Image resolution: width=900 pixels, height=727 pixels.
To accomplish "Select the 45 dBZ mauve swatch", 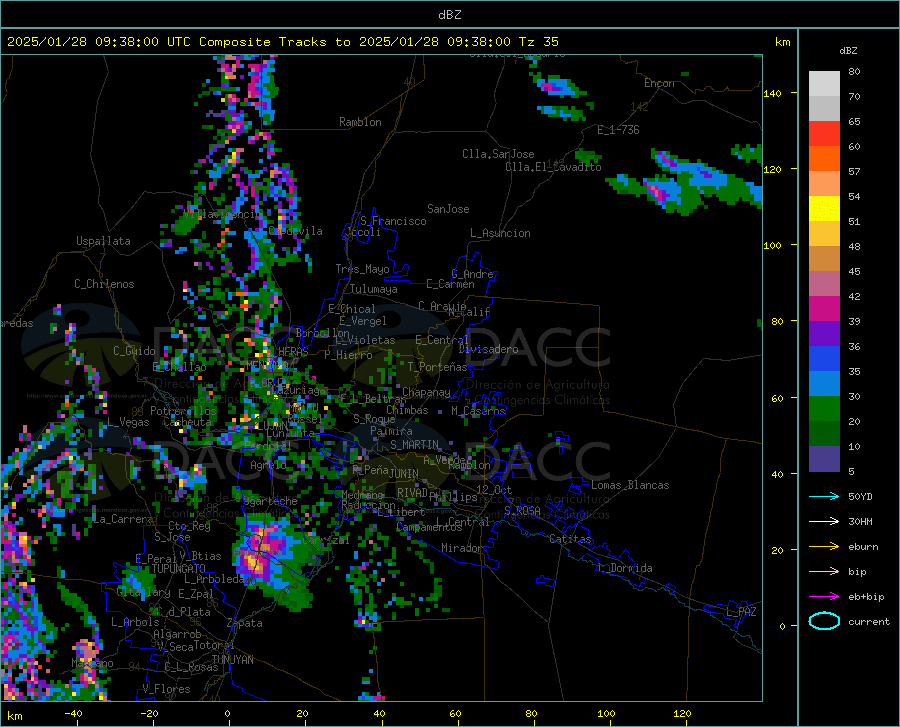I will tap(824, 283).
